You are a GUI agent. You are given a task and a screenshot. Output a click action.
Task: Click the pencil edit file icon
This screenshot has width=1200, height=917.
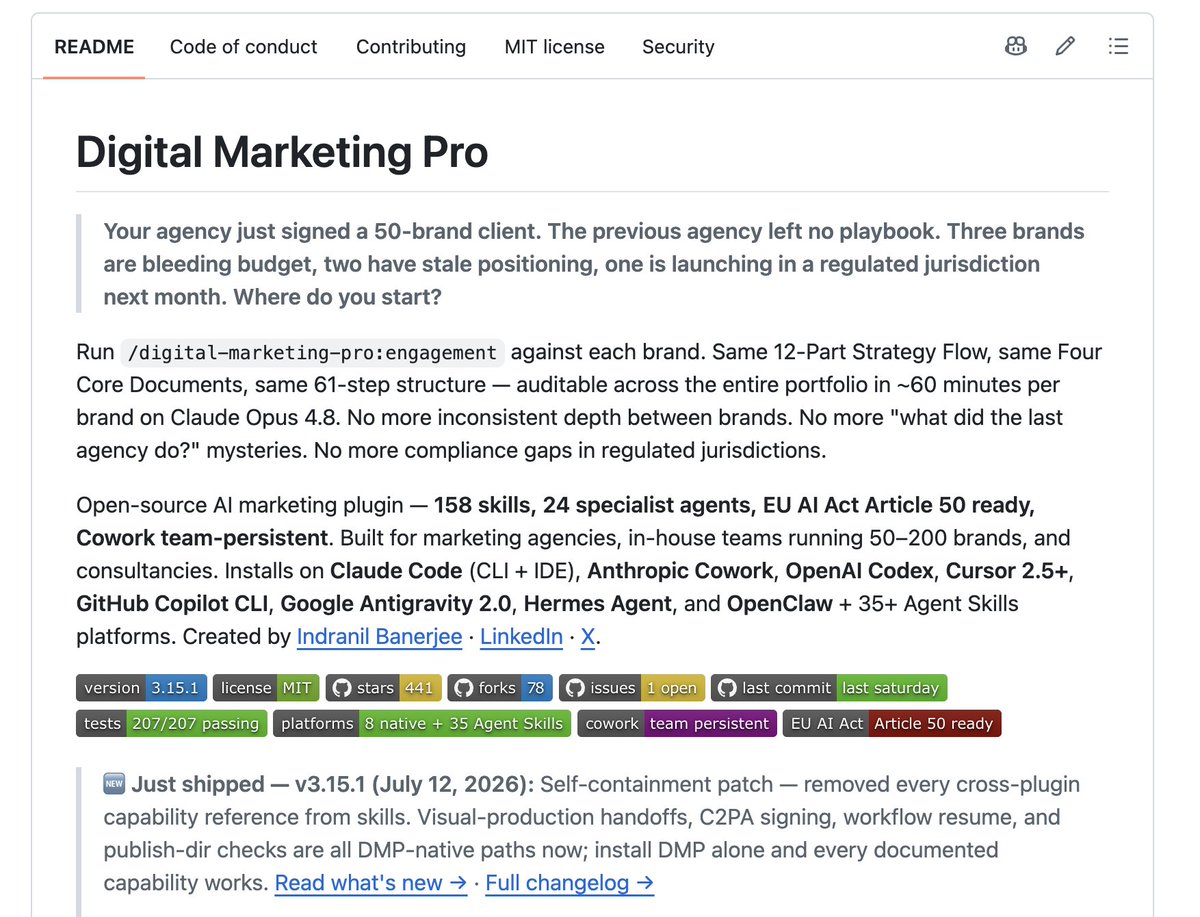point(1066,46)
